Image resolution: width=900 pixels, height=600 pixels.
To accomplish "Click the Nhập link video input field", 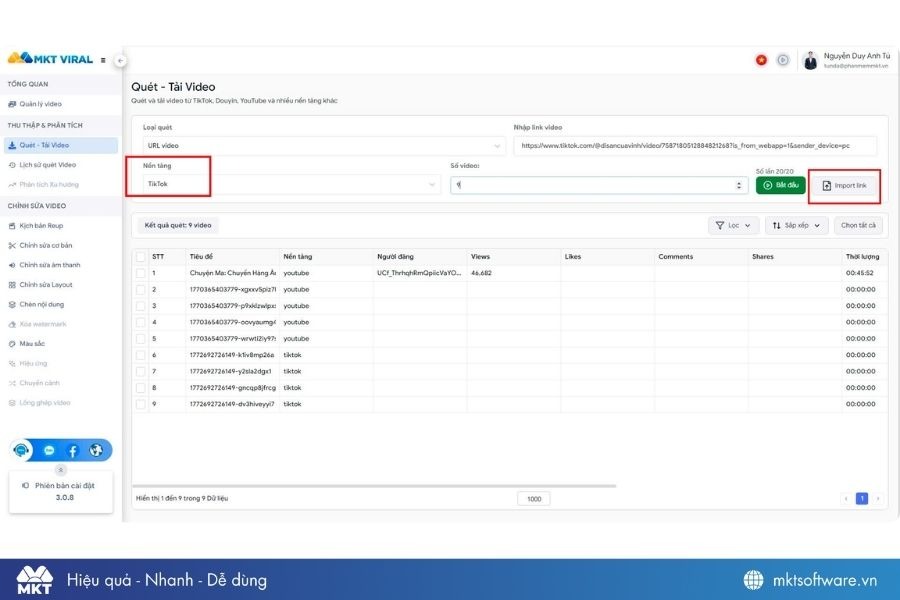I will pyautogui.click(x=695, y=146).
